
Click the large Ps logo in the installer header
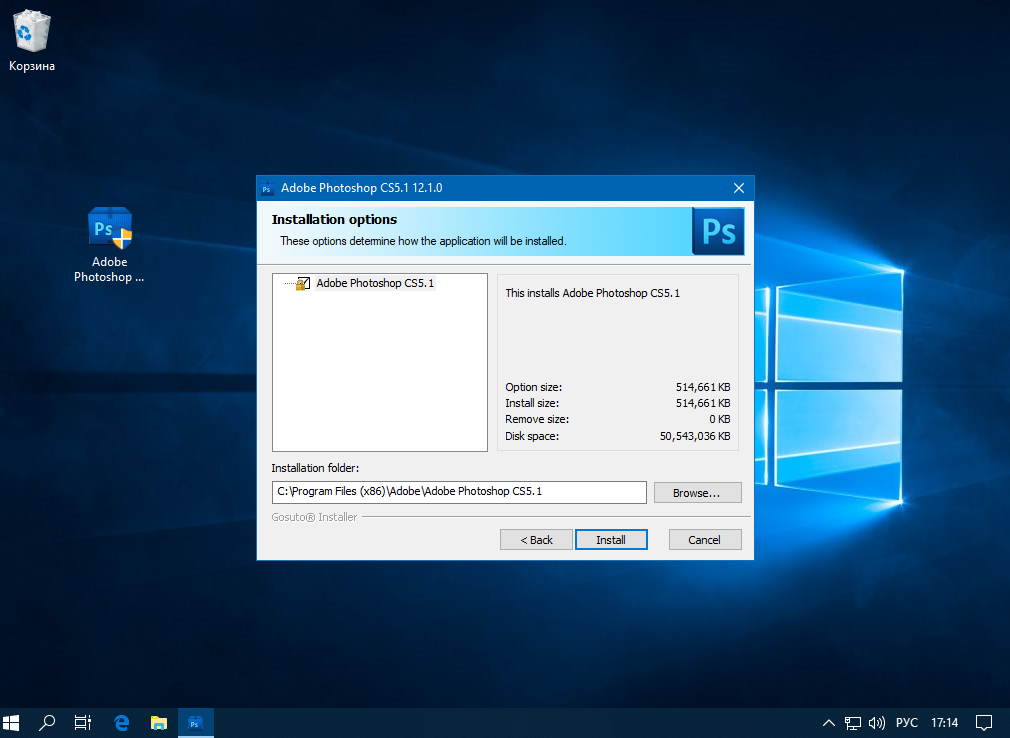click(718, 231)
